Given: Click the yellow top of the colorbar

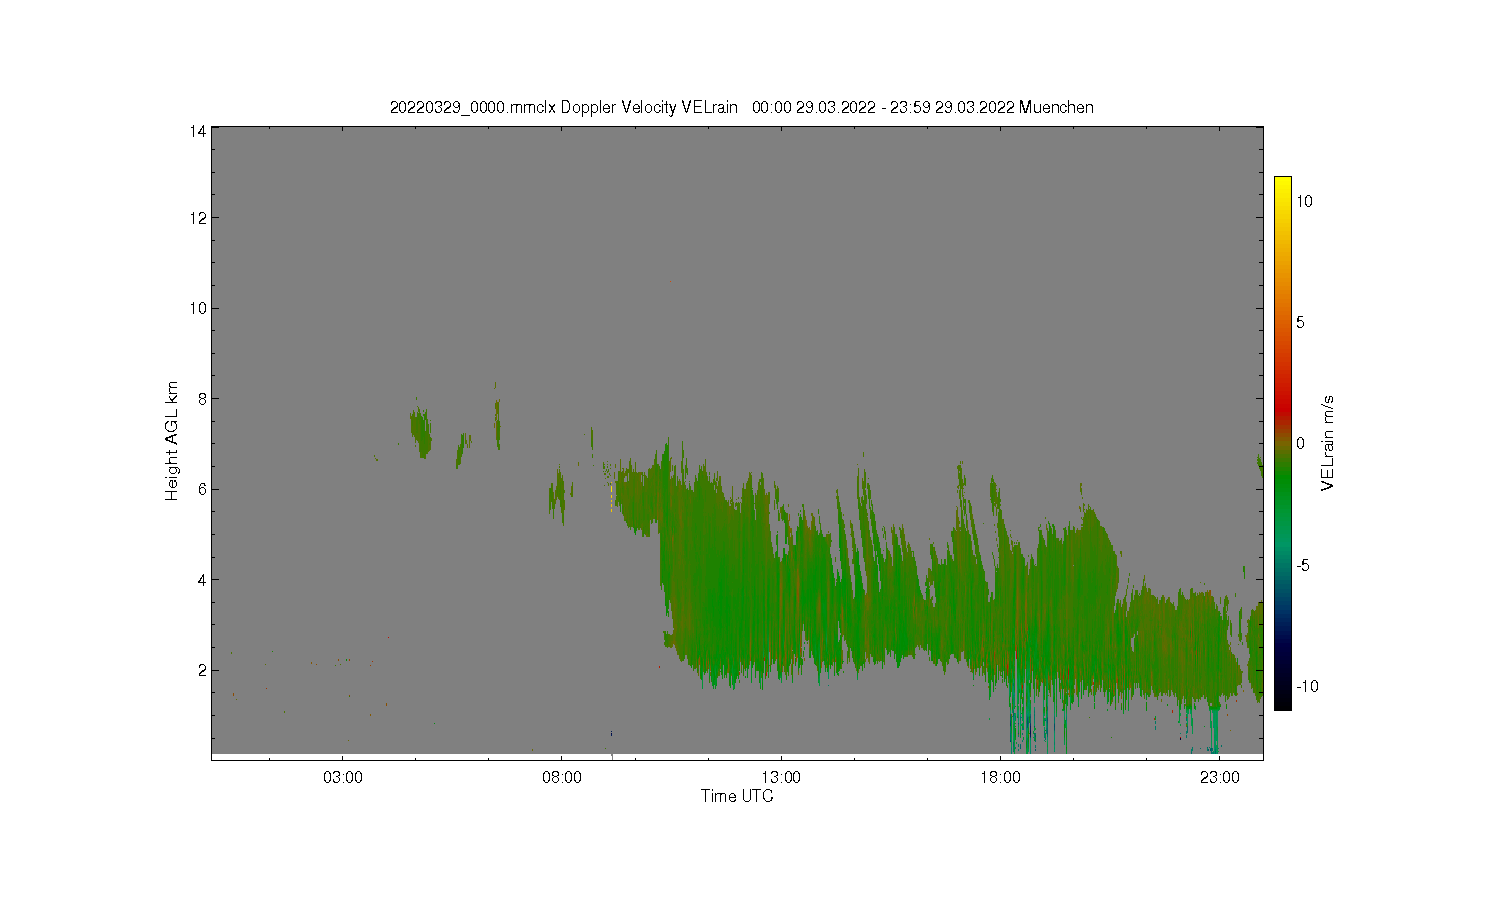Looking at the screenshot, I should pyautogui.click(x=1282, y=185).
